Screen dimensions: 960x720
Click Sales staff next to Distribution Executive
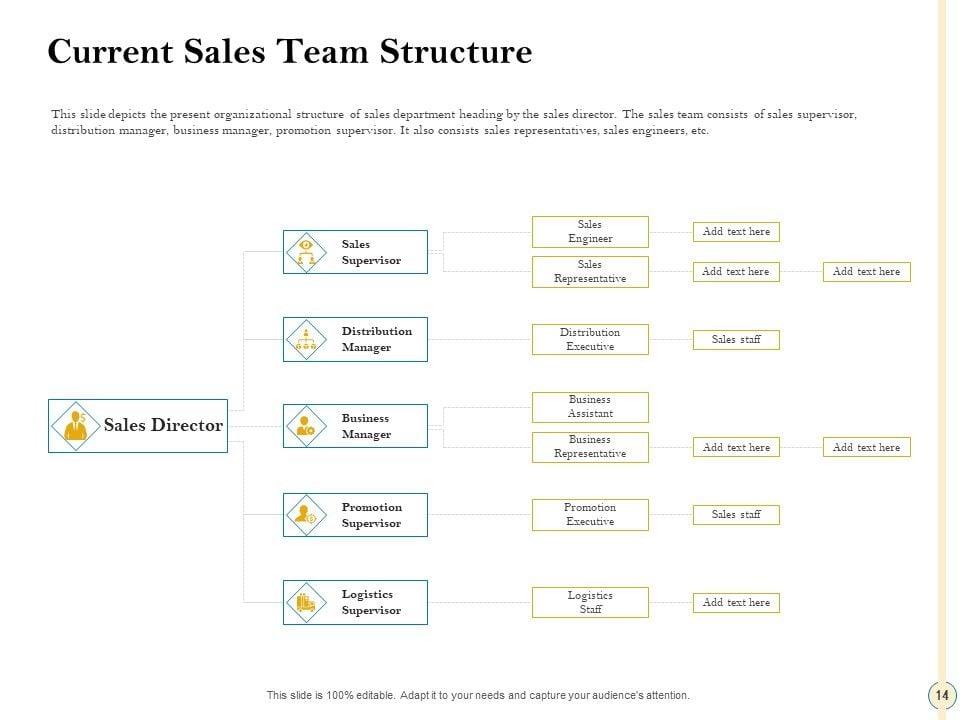[x=736, y=340]
